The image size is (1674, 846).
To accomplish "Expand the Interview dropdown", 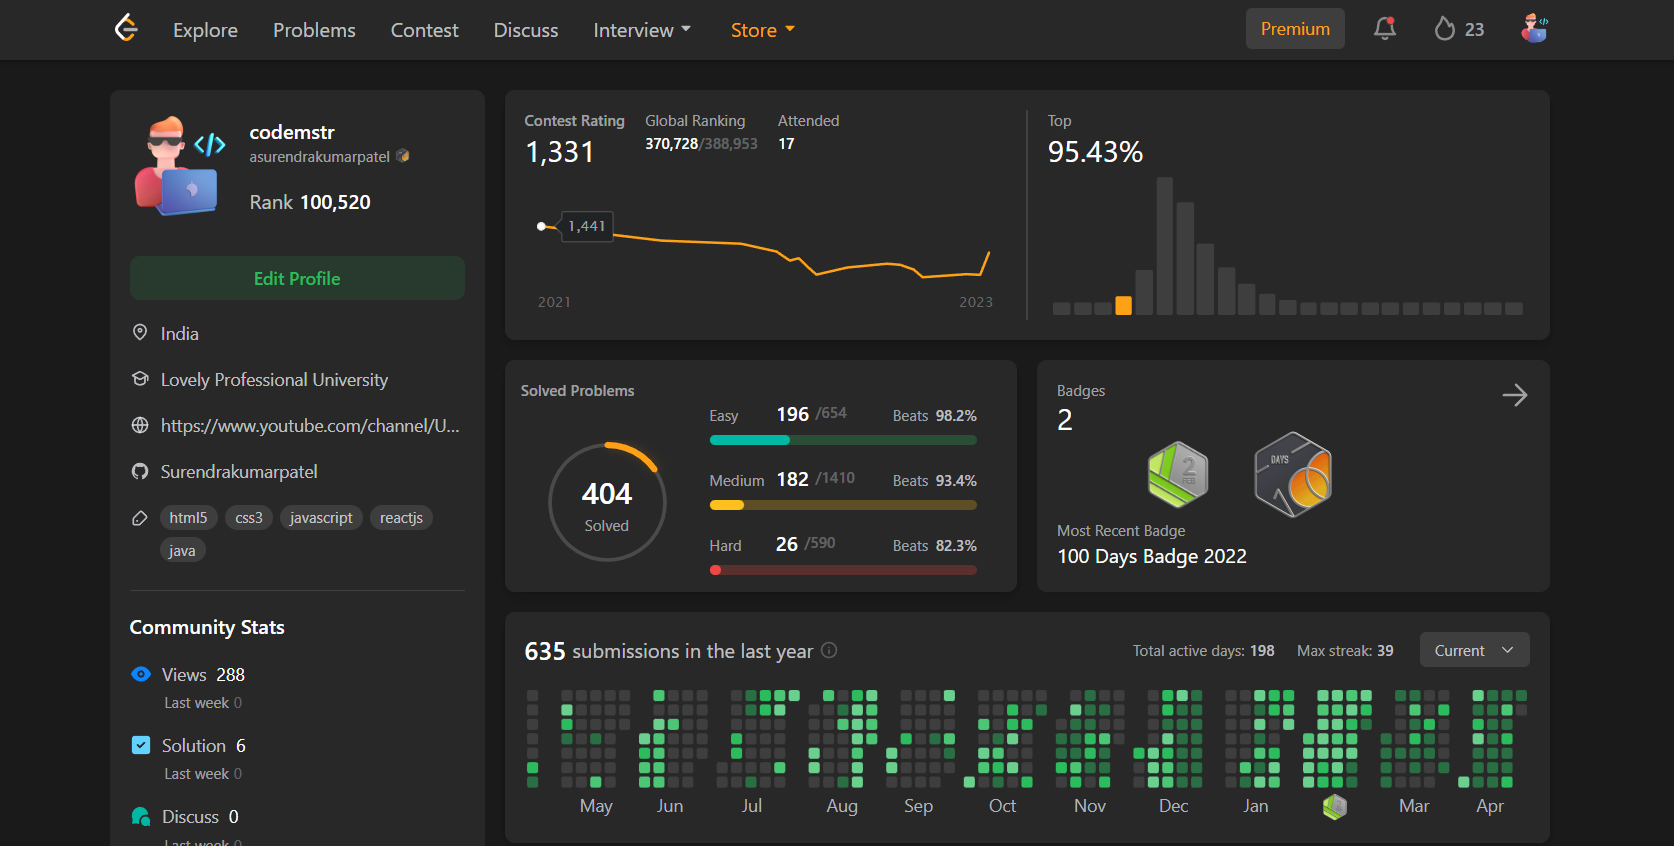I will coord(642,30).
